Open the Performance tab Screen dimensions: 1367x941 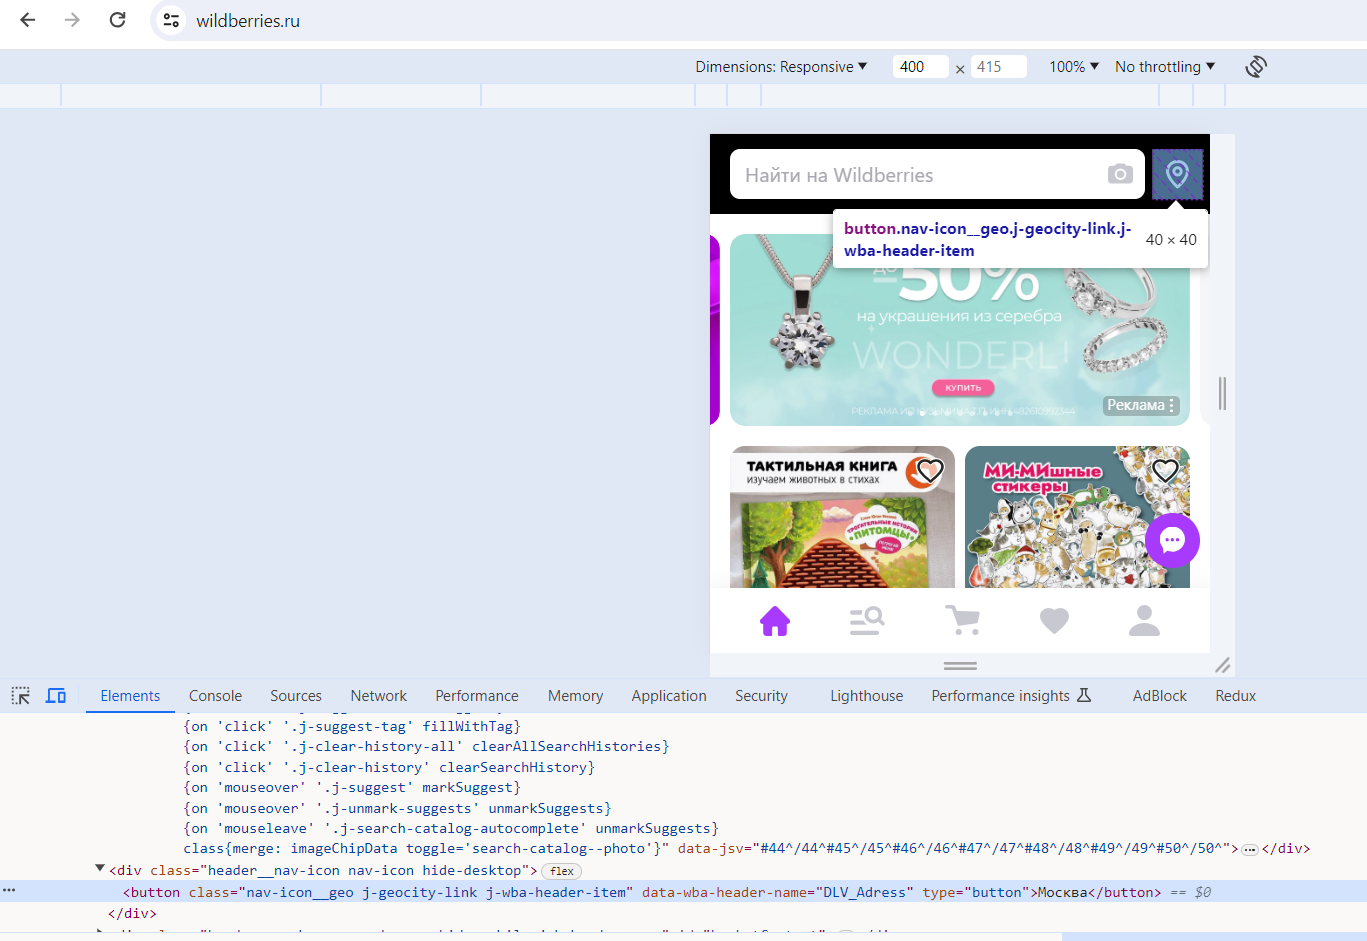tap(477, 696)
